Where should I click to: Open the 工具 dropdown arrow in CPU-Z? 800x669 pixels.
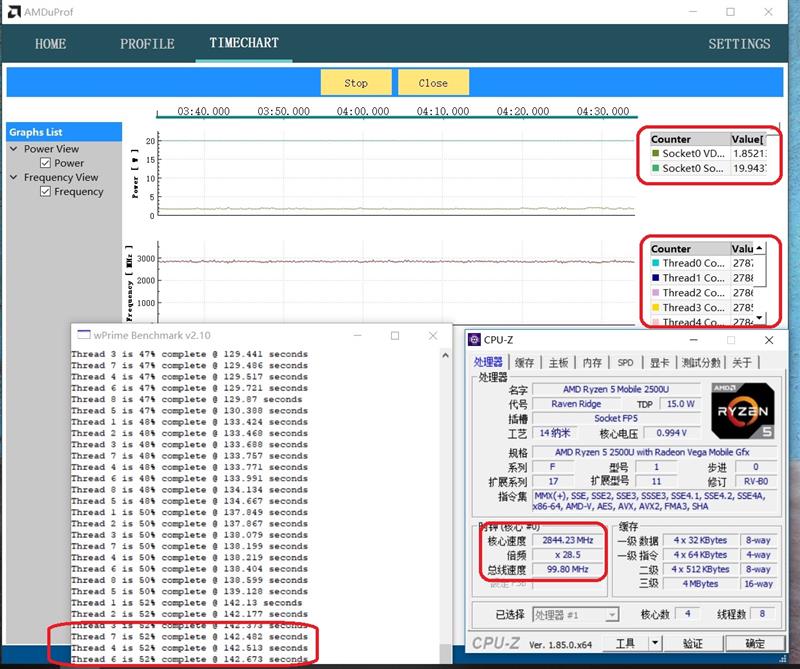click(655, 643)
